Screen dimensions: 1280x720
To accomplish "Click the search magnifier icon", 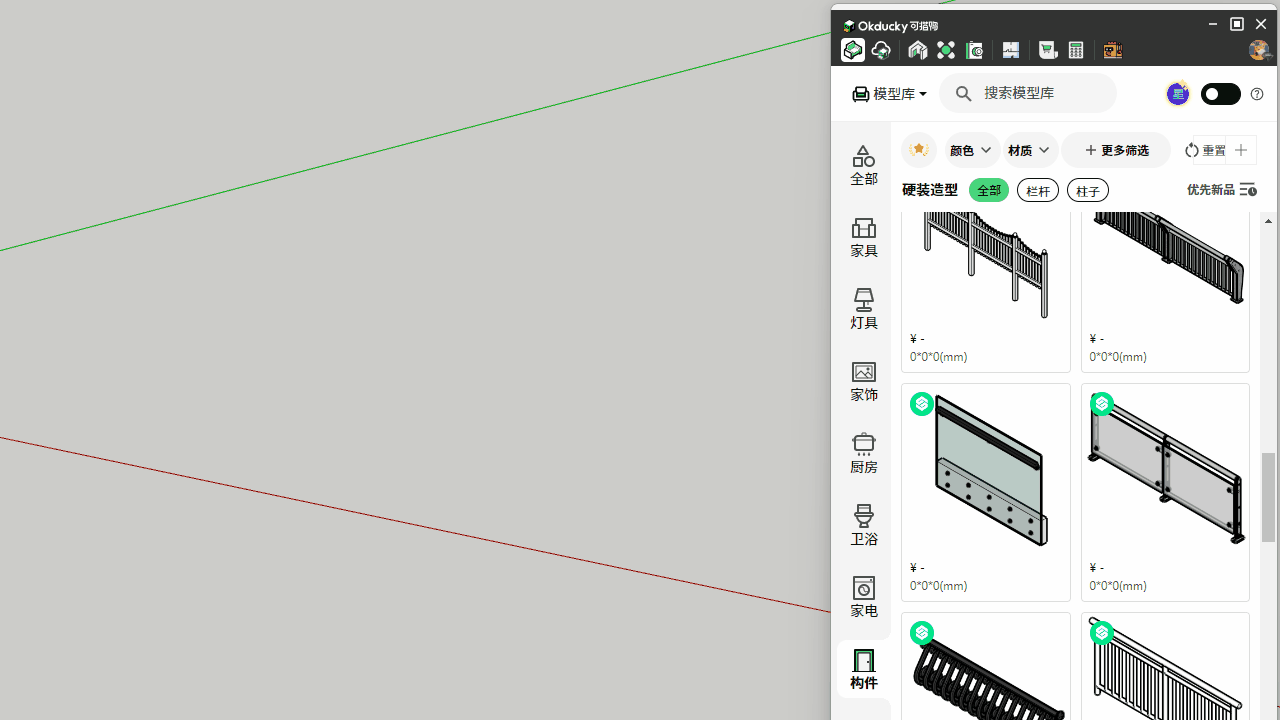I will point(963,93).
